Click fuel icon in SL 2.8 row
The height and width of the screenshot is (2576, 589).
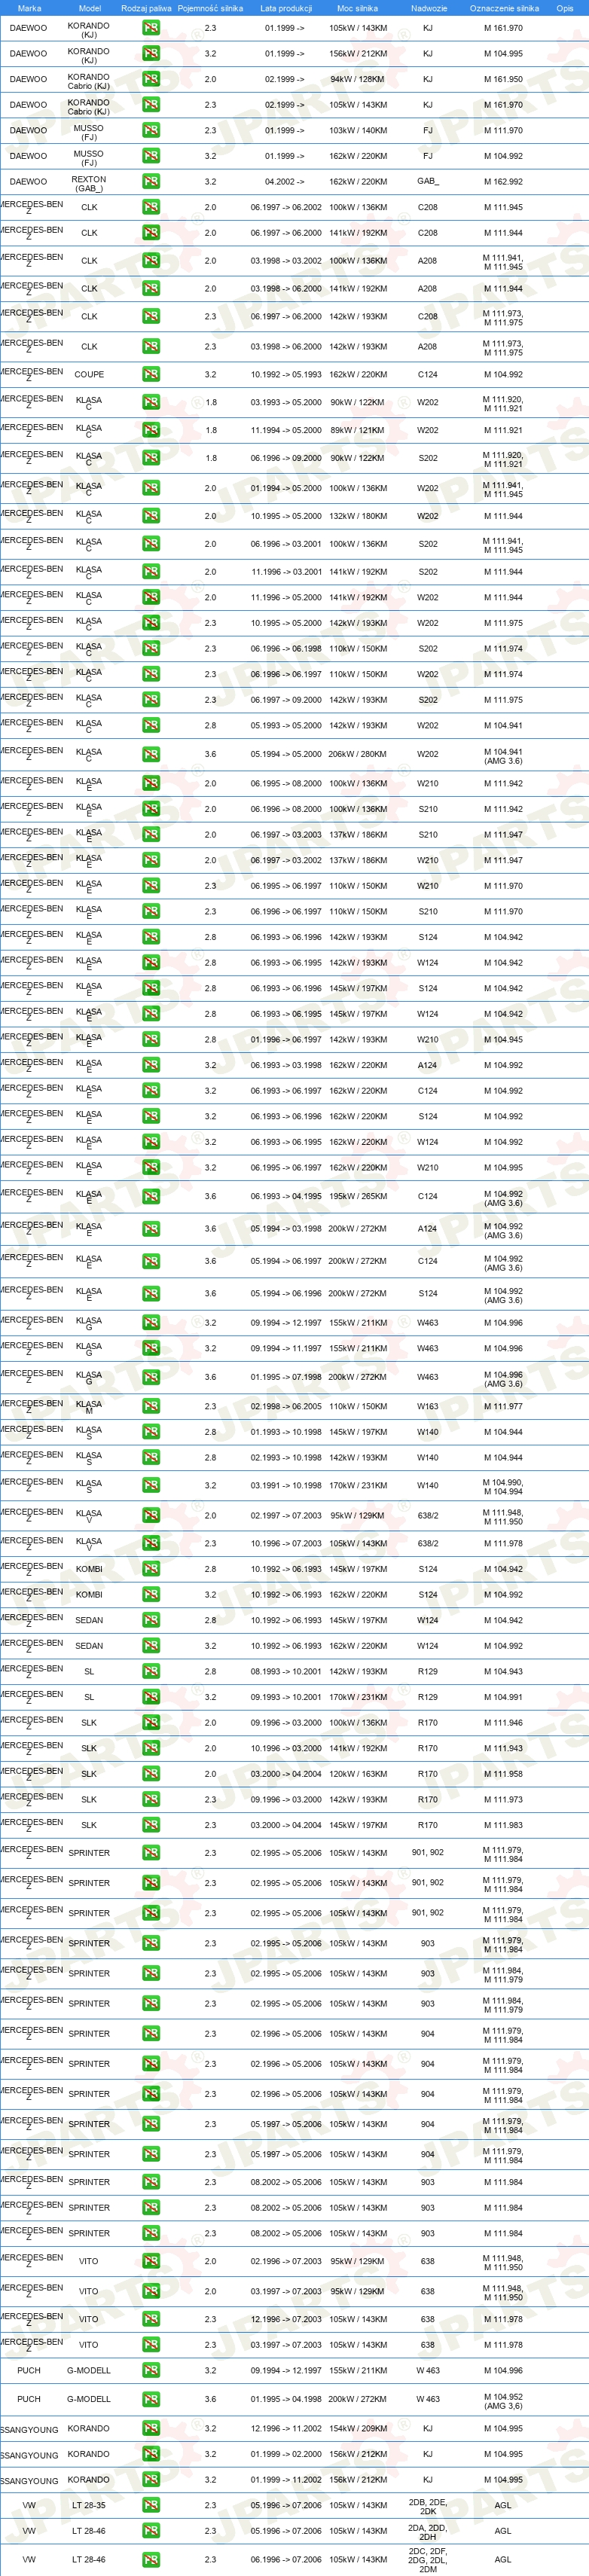[x=151, y=1672]
